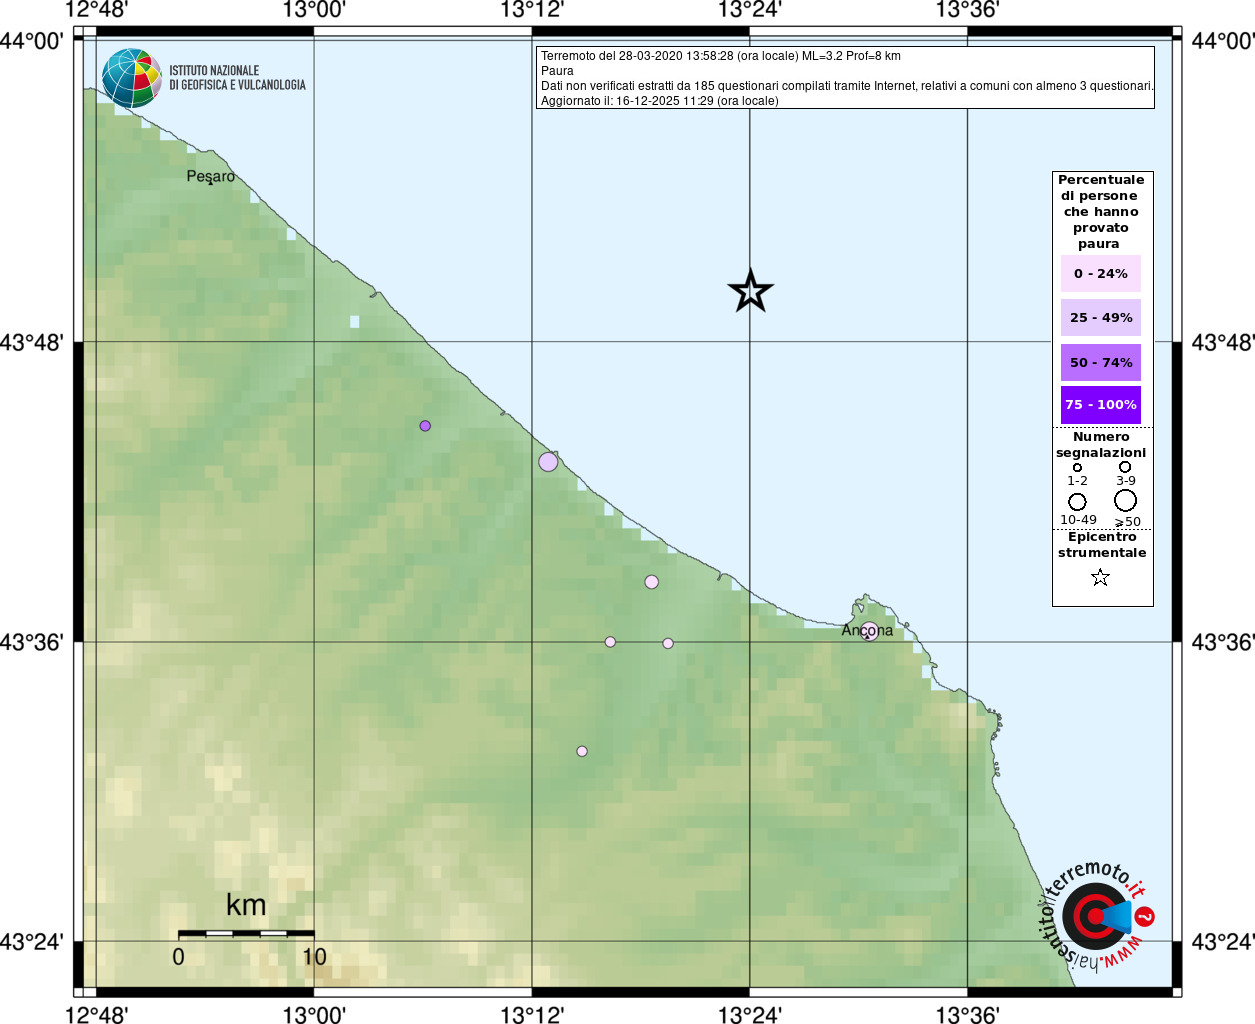Click the 0 - 24% color swatch

tap(1100, 273)
